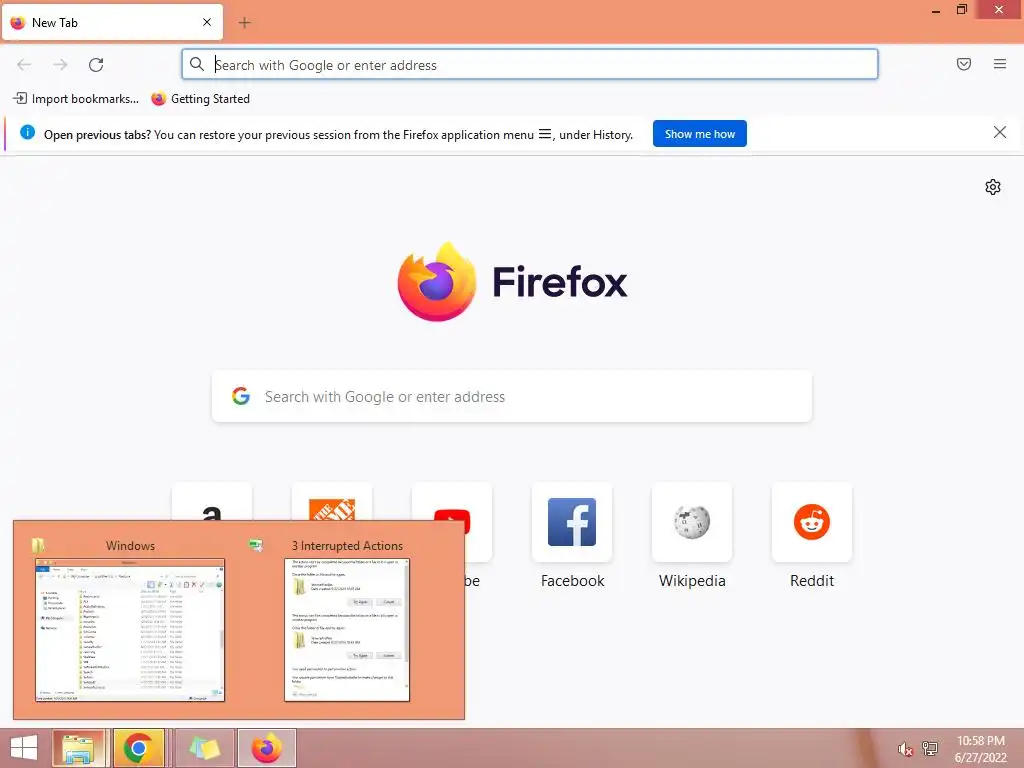Open Import bookmarks from toolbar

(x=76, y=99)
